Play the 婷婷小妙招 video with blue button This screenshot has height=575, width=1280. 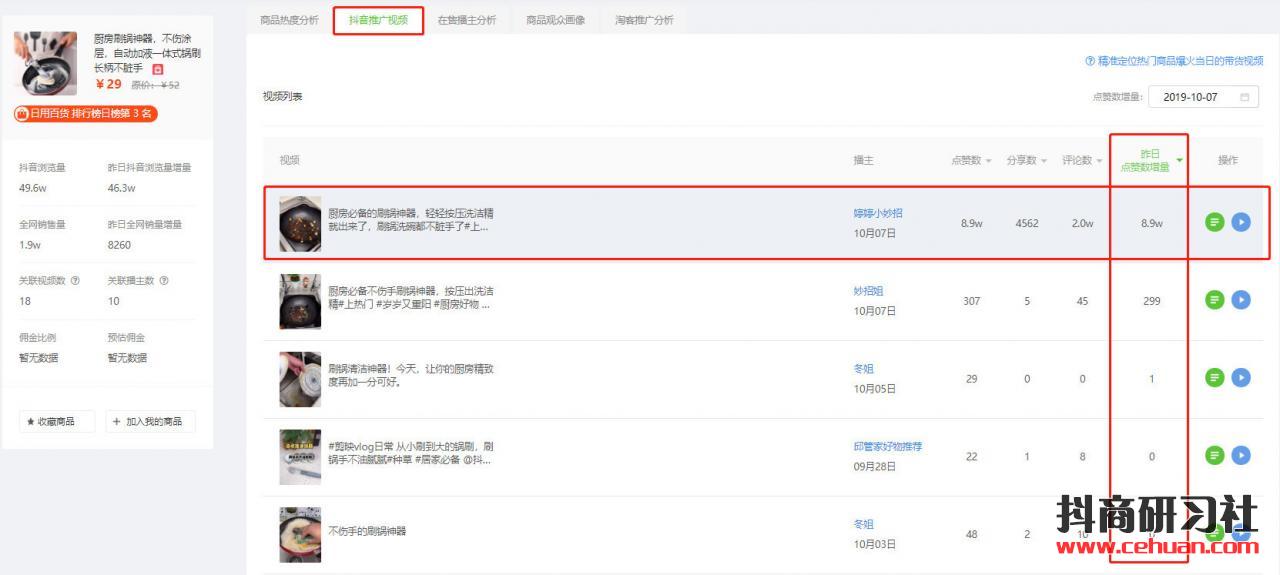tap(1241, 222)
